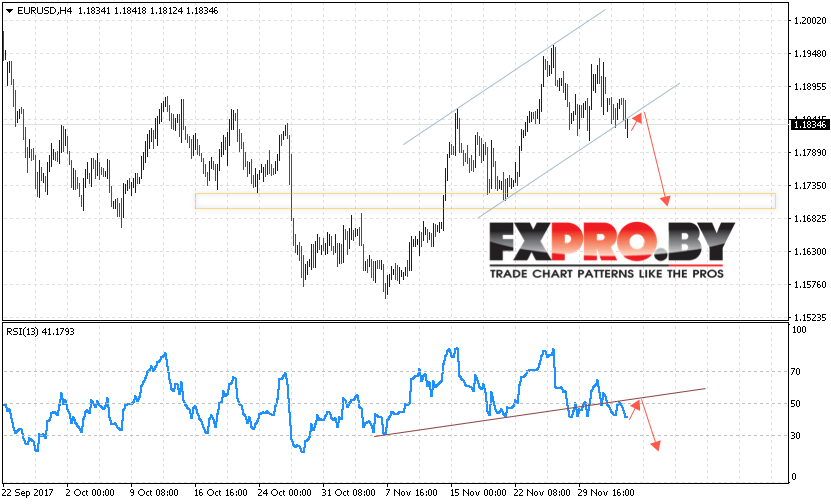This screenshot has height=504, width=831.
Task: Click the 2 Oct 00:00 time label
Action: (90, 493)
